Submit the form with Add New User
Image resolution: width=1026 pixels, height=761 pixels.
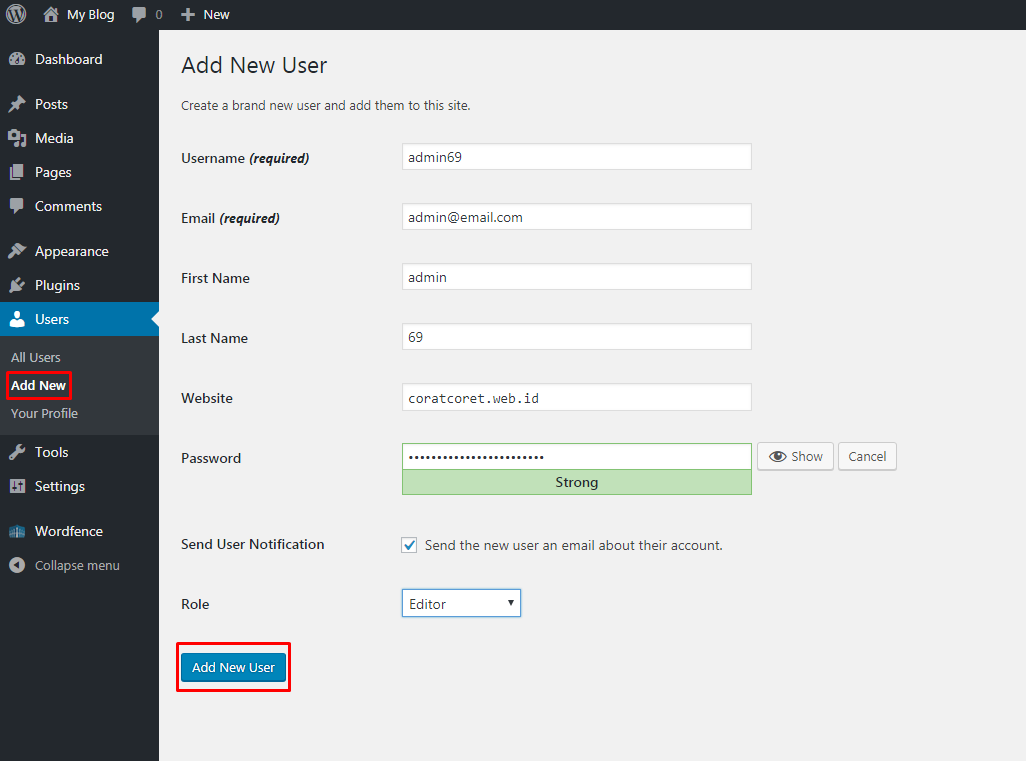(233, 668)
